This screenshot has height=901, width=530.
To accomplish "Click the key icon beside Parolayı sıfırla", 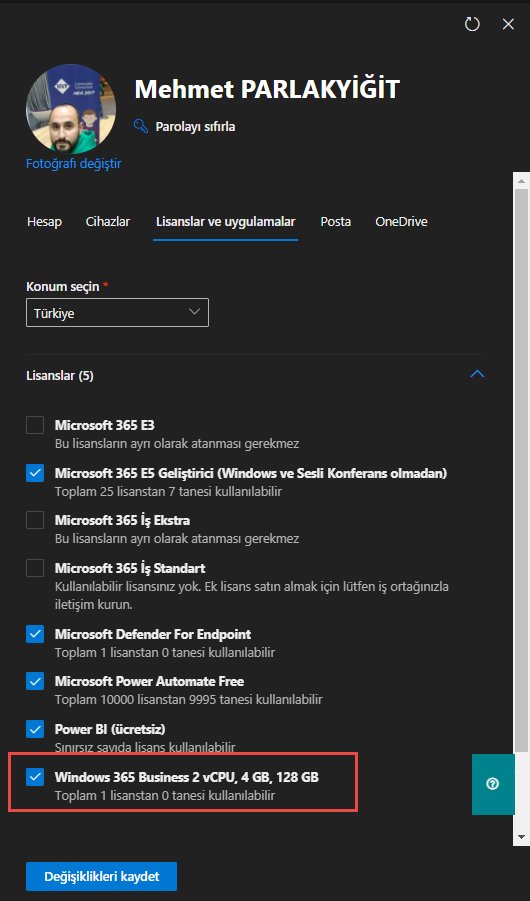I will 141,126.
